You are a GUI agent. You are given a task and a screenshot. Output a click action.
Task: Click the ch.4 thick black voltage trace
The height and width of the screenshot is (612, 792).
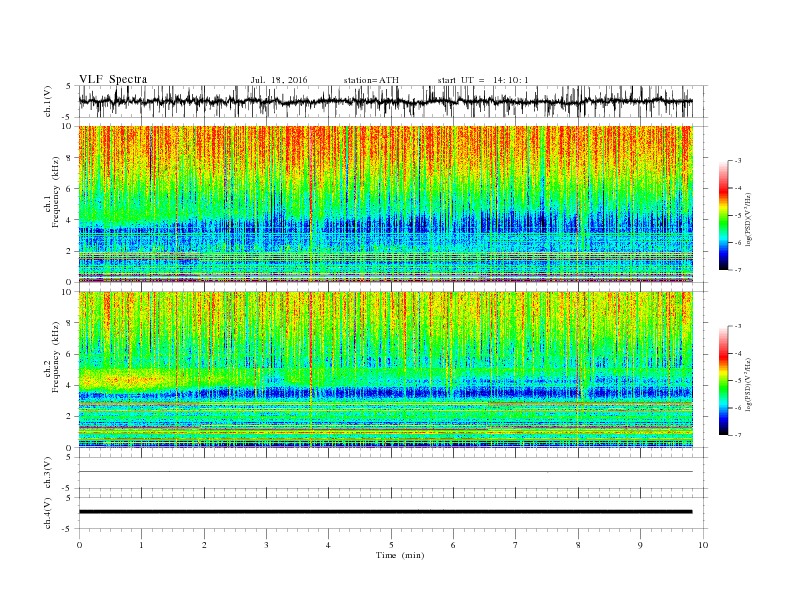click(385, 512)
